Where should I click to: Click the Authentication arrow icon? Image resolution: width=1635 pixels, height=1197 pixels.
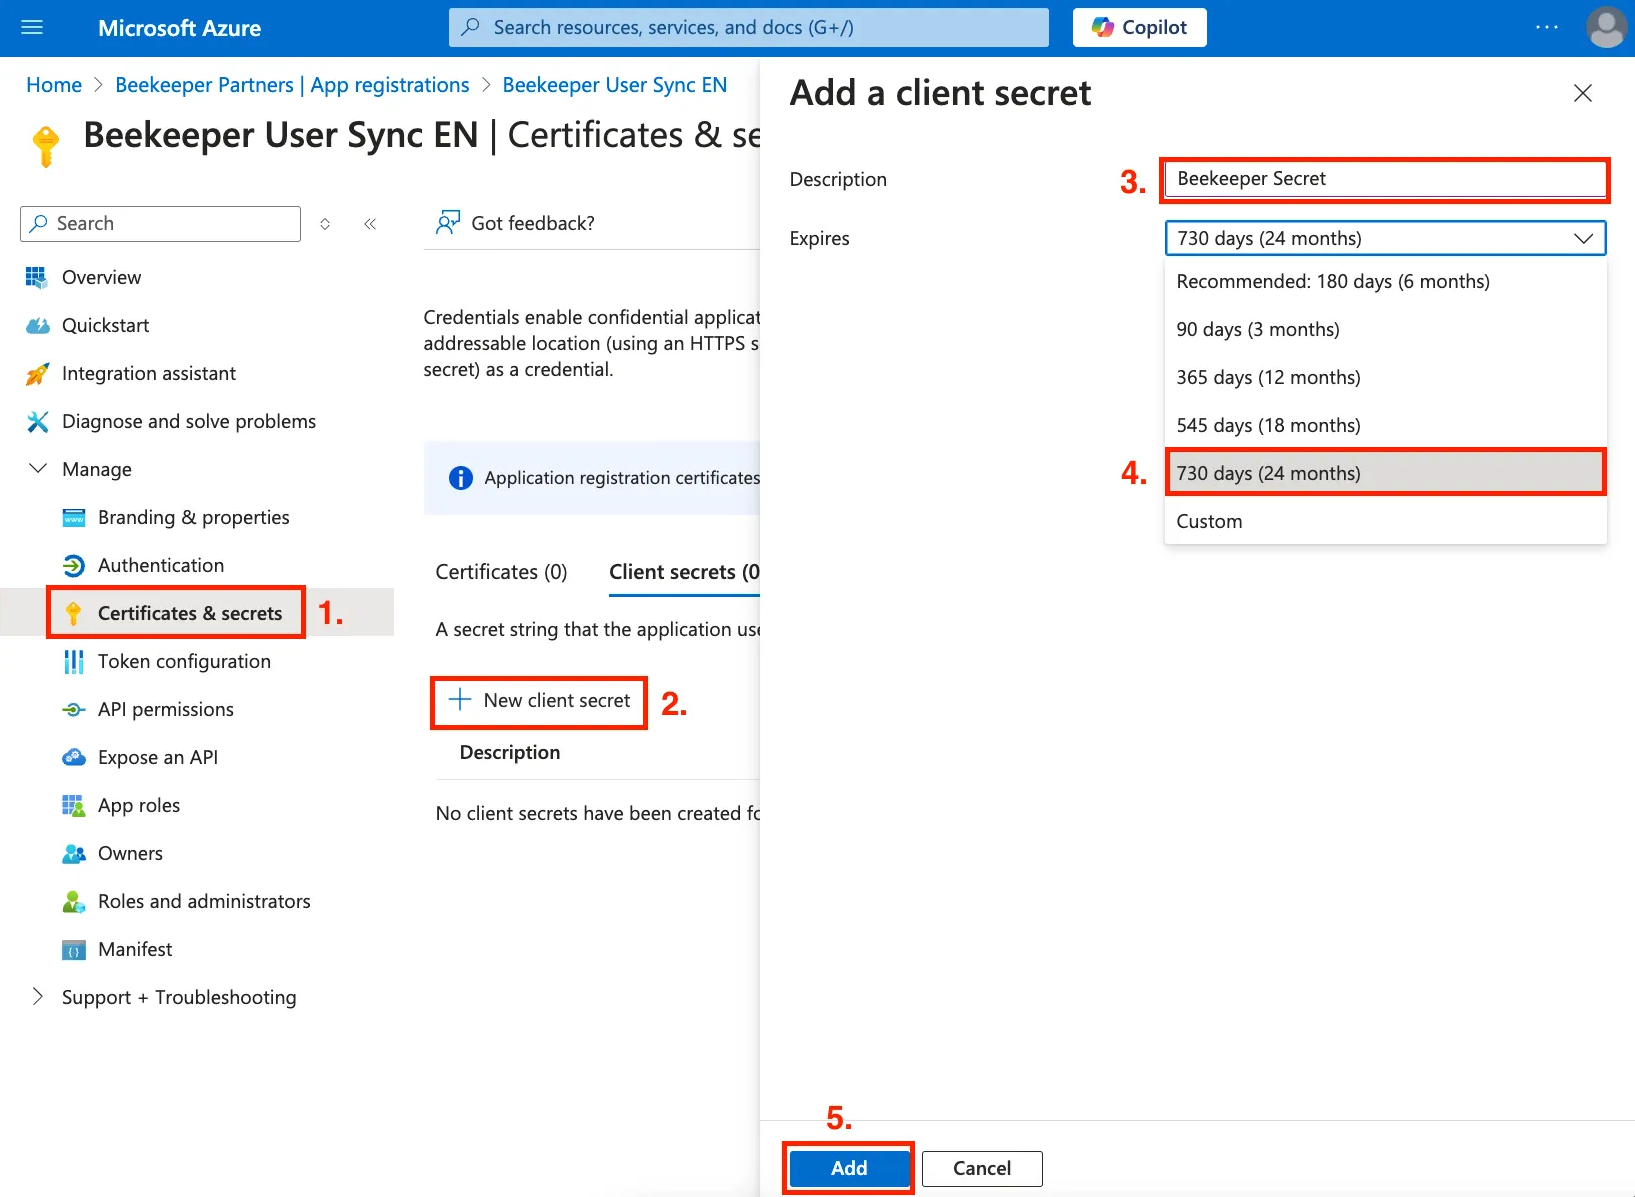pyautogui.click(x=74, y=566)
